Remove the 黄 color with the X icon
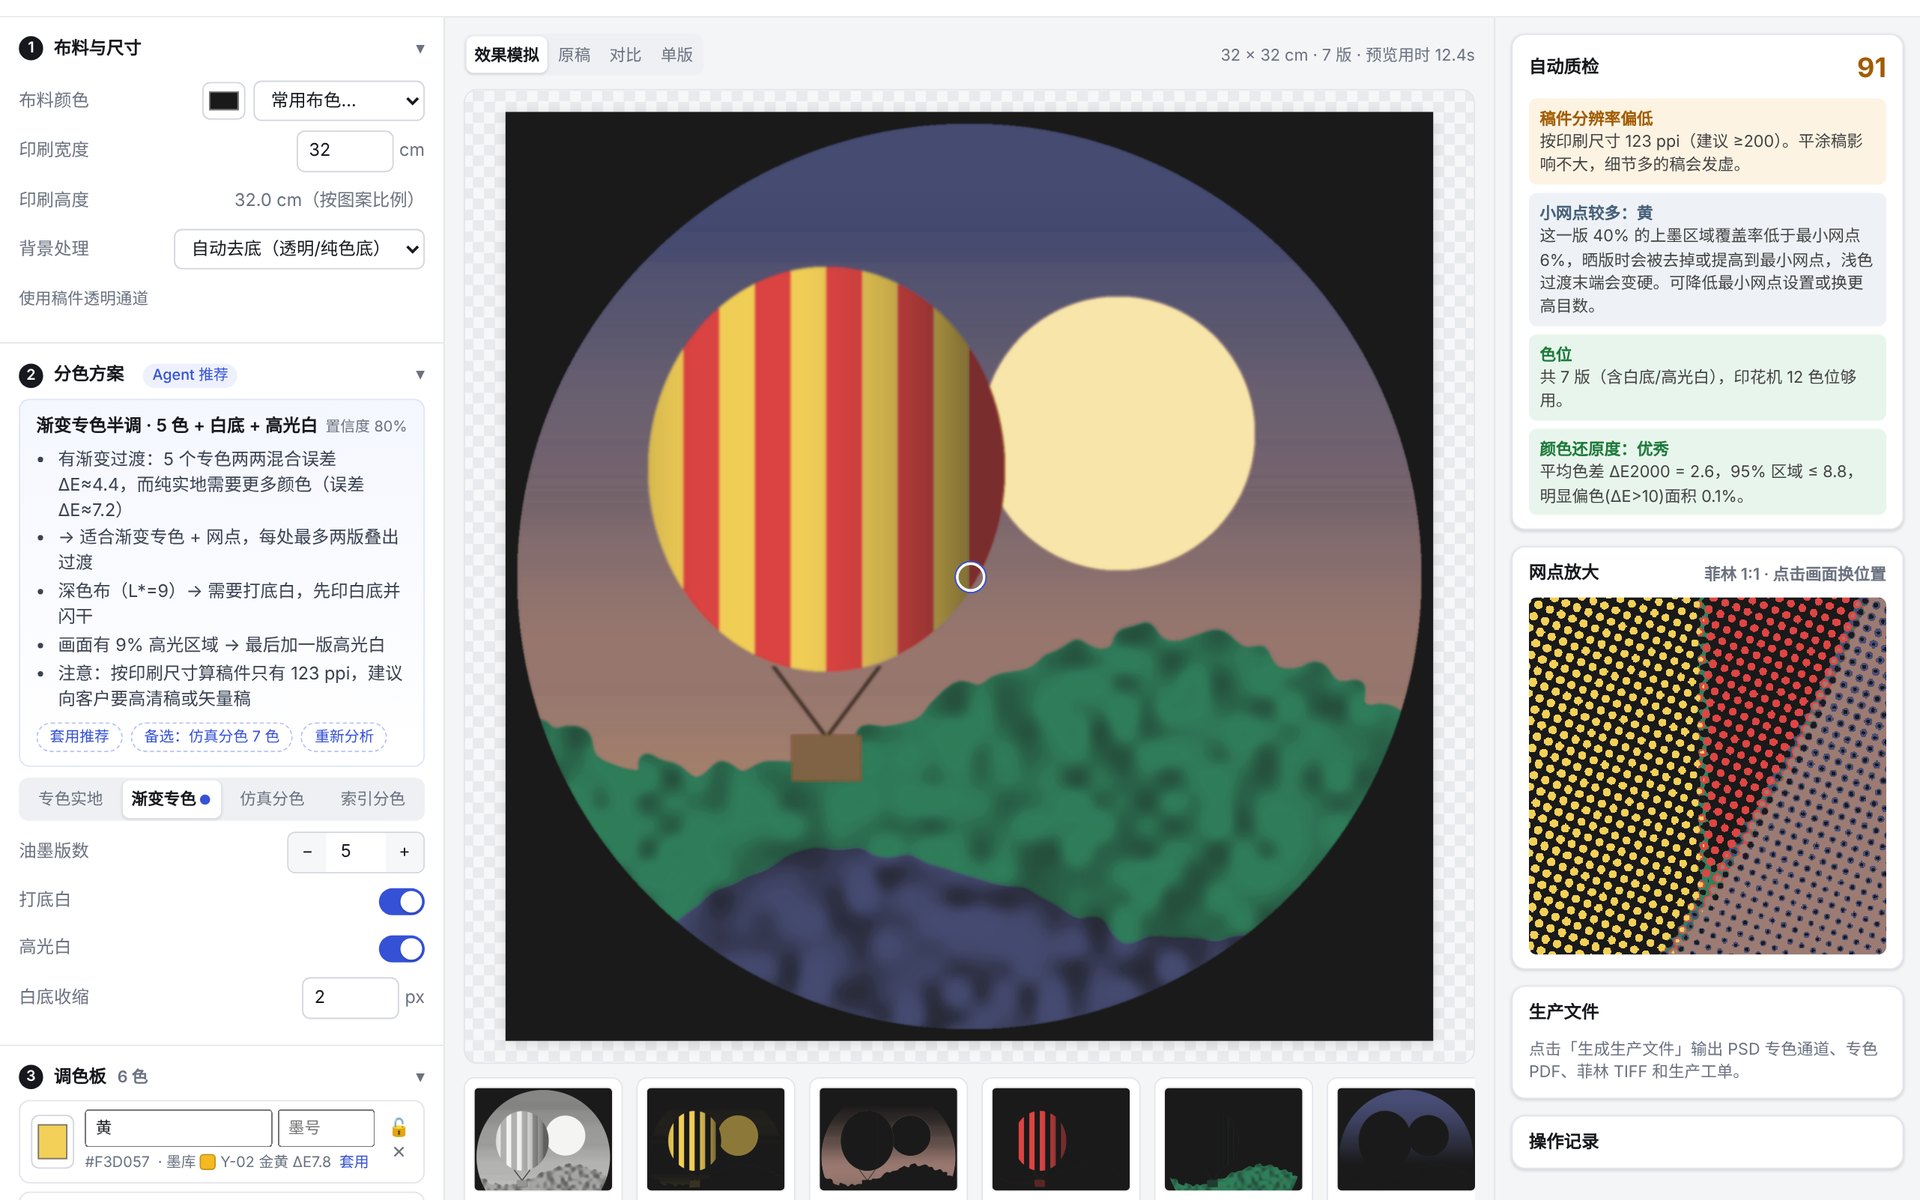Viewport: 1920px width, 1200px height. 398,1152
